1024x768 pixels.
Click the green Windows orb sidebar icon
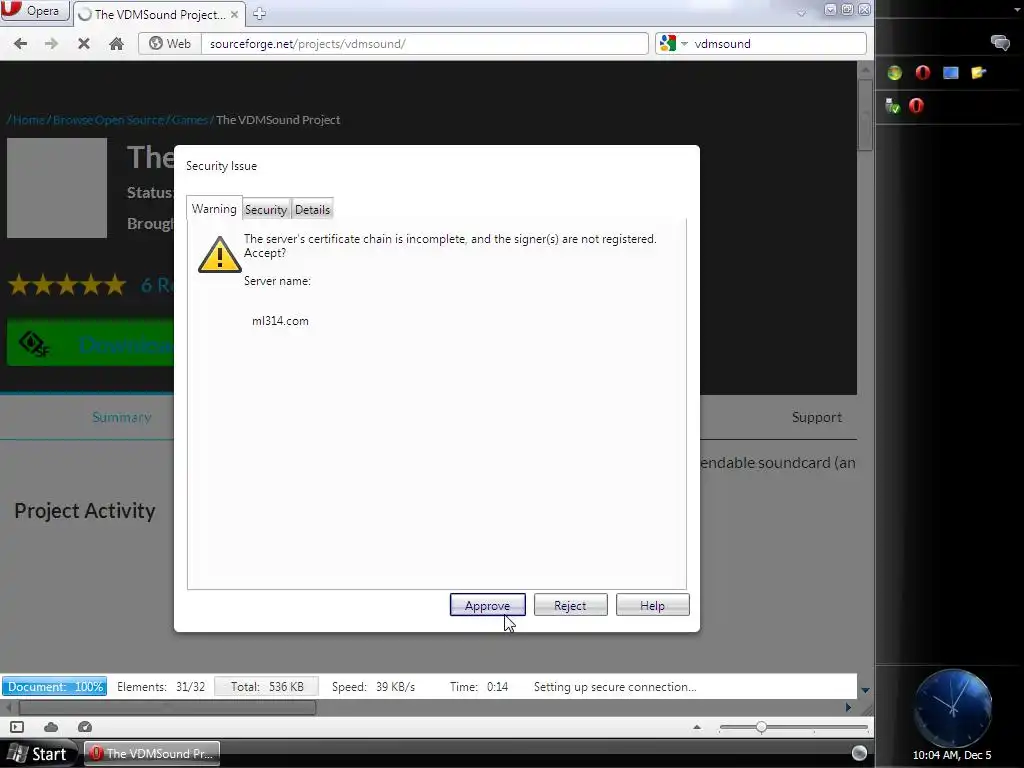coord(895,72)
